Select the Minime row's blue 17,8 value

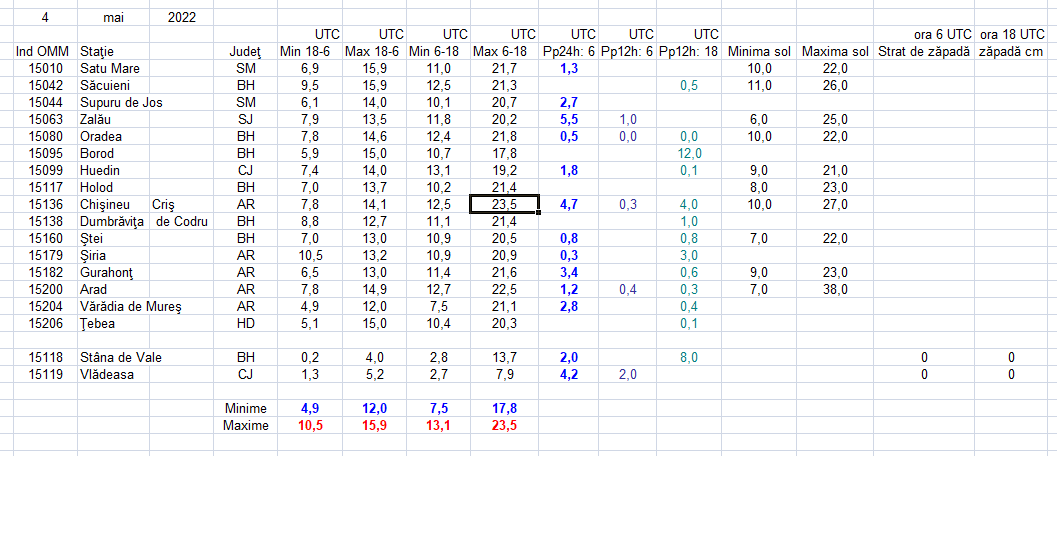click(x=504, y=409)
